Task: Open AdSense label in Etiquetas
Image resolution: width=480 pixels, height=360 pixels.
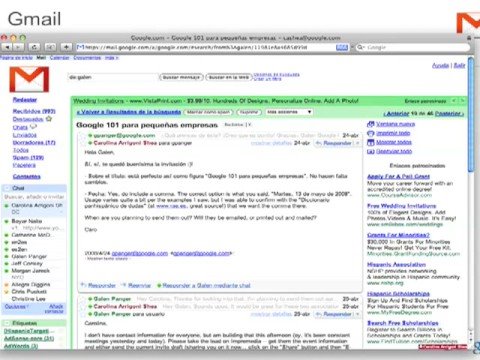Action: 29,338
